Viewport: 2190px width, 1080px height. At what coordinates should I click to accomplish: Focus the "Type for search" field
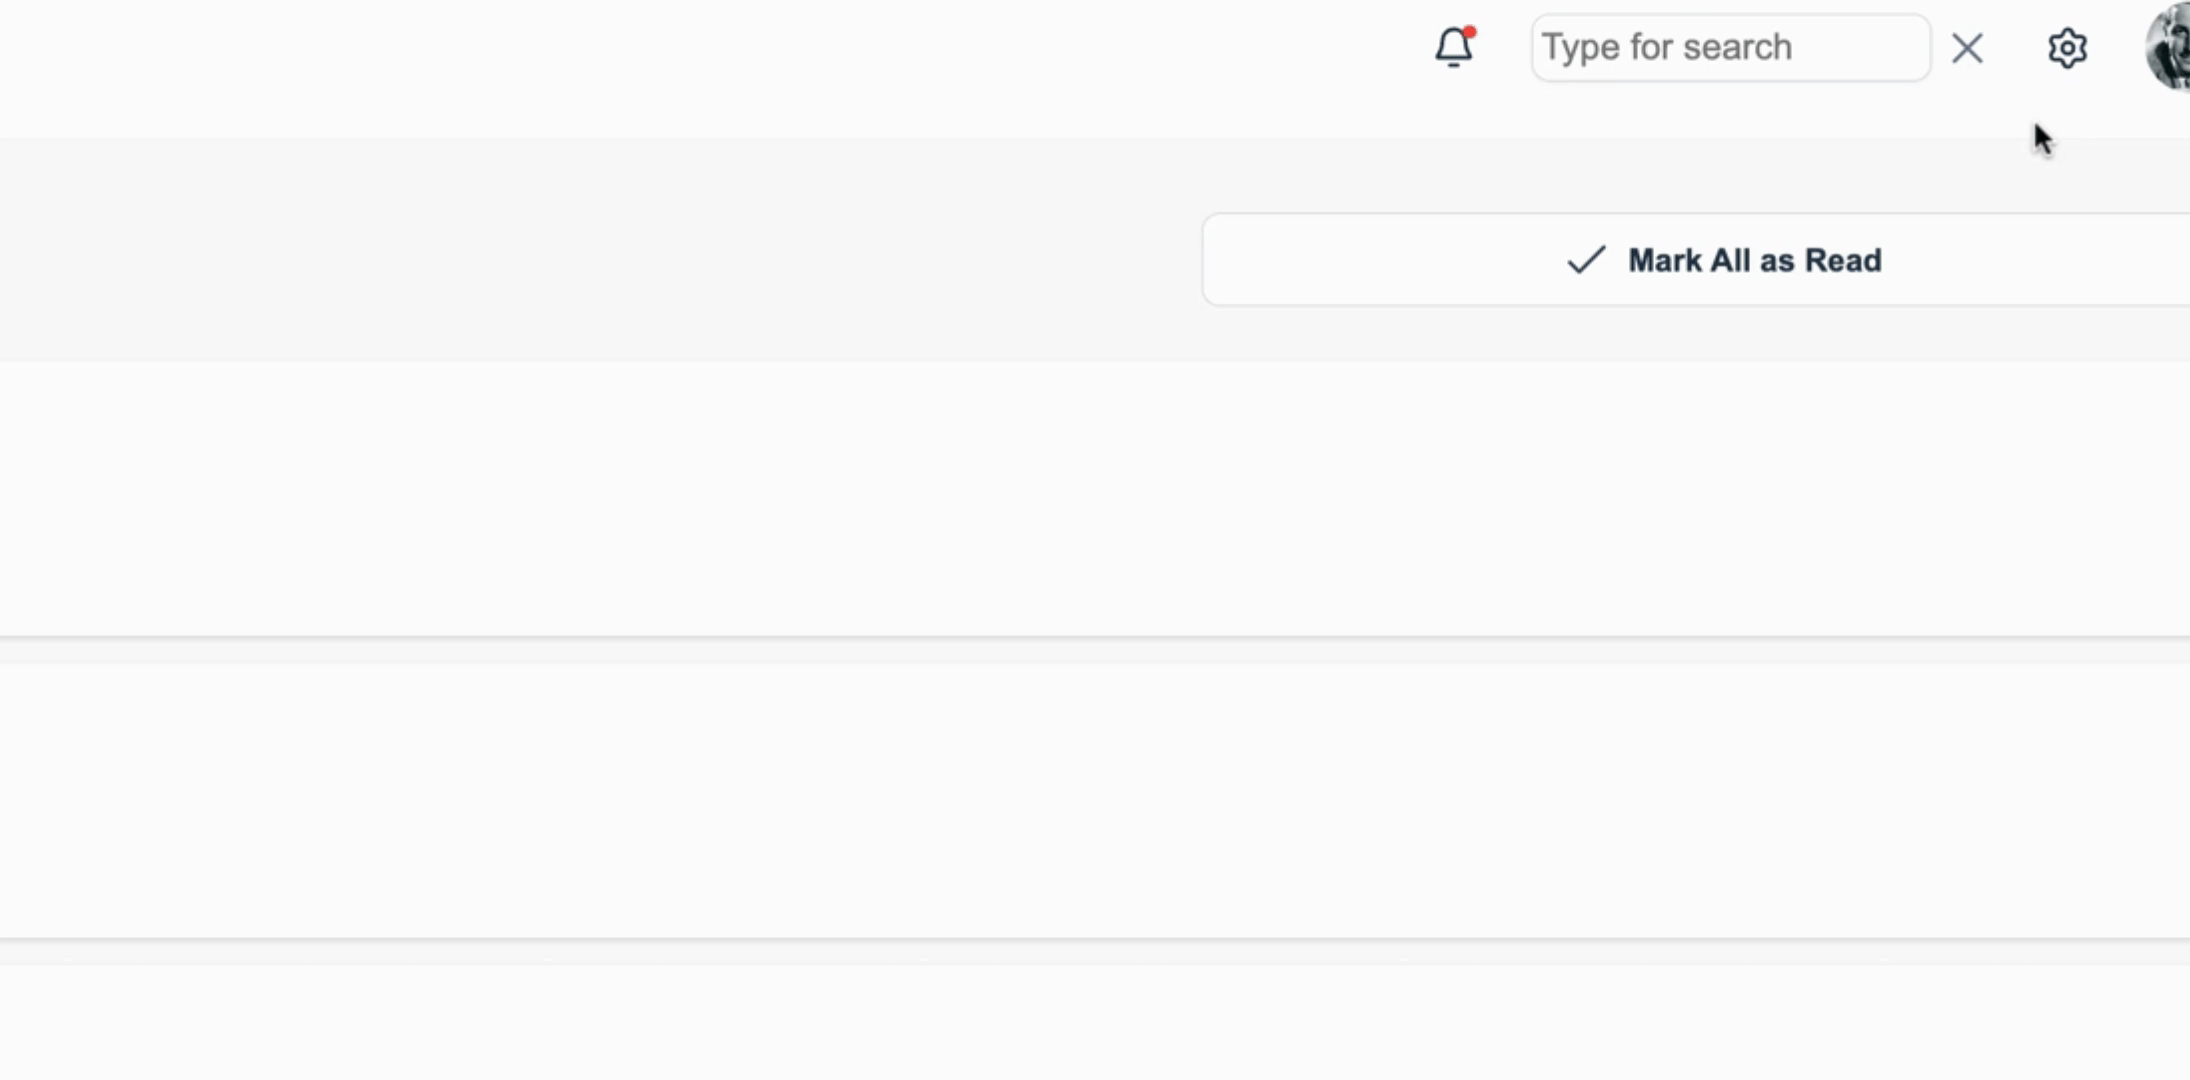pos(1731,47)
